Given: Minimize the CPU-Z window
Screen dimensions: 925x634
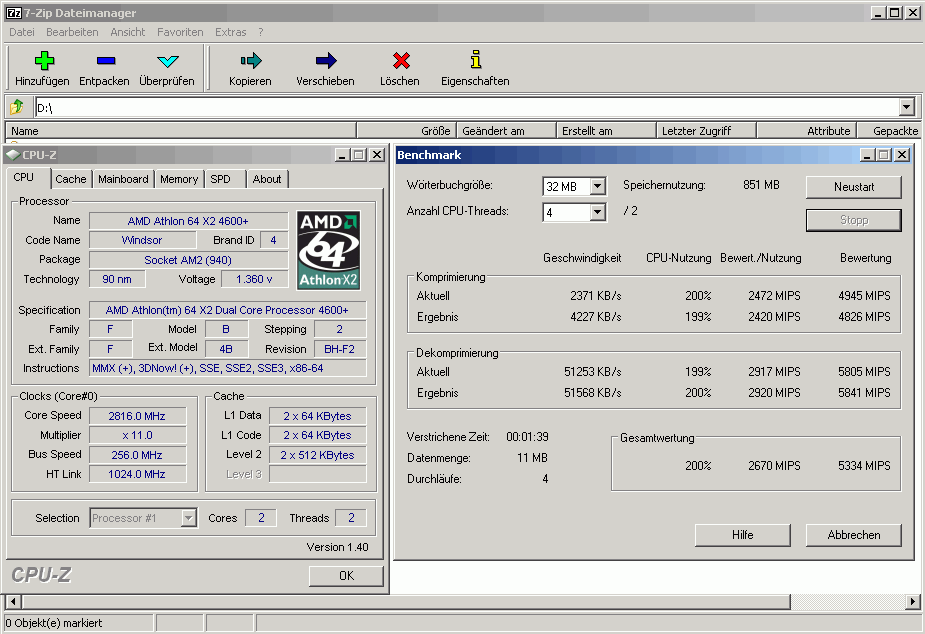Looking at the screenshot, I should click(342, 155).
